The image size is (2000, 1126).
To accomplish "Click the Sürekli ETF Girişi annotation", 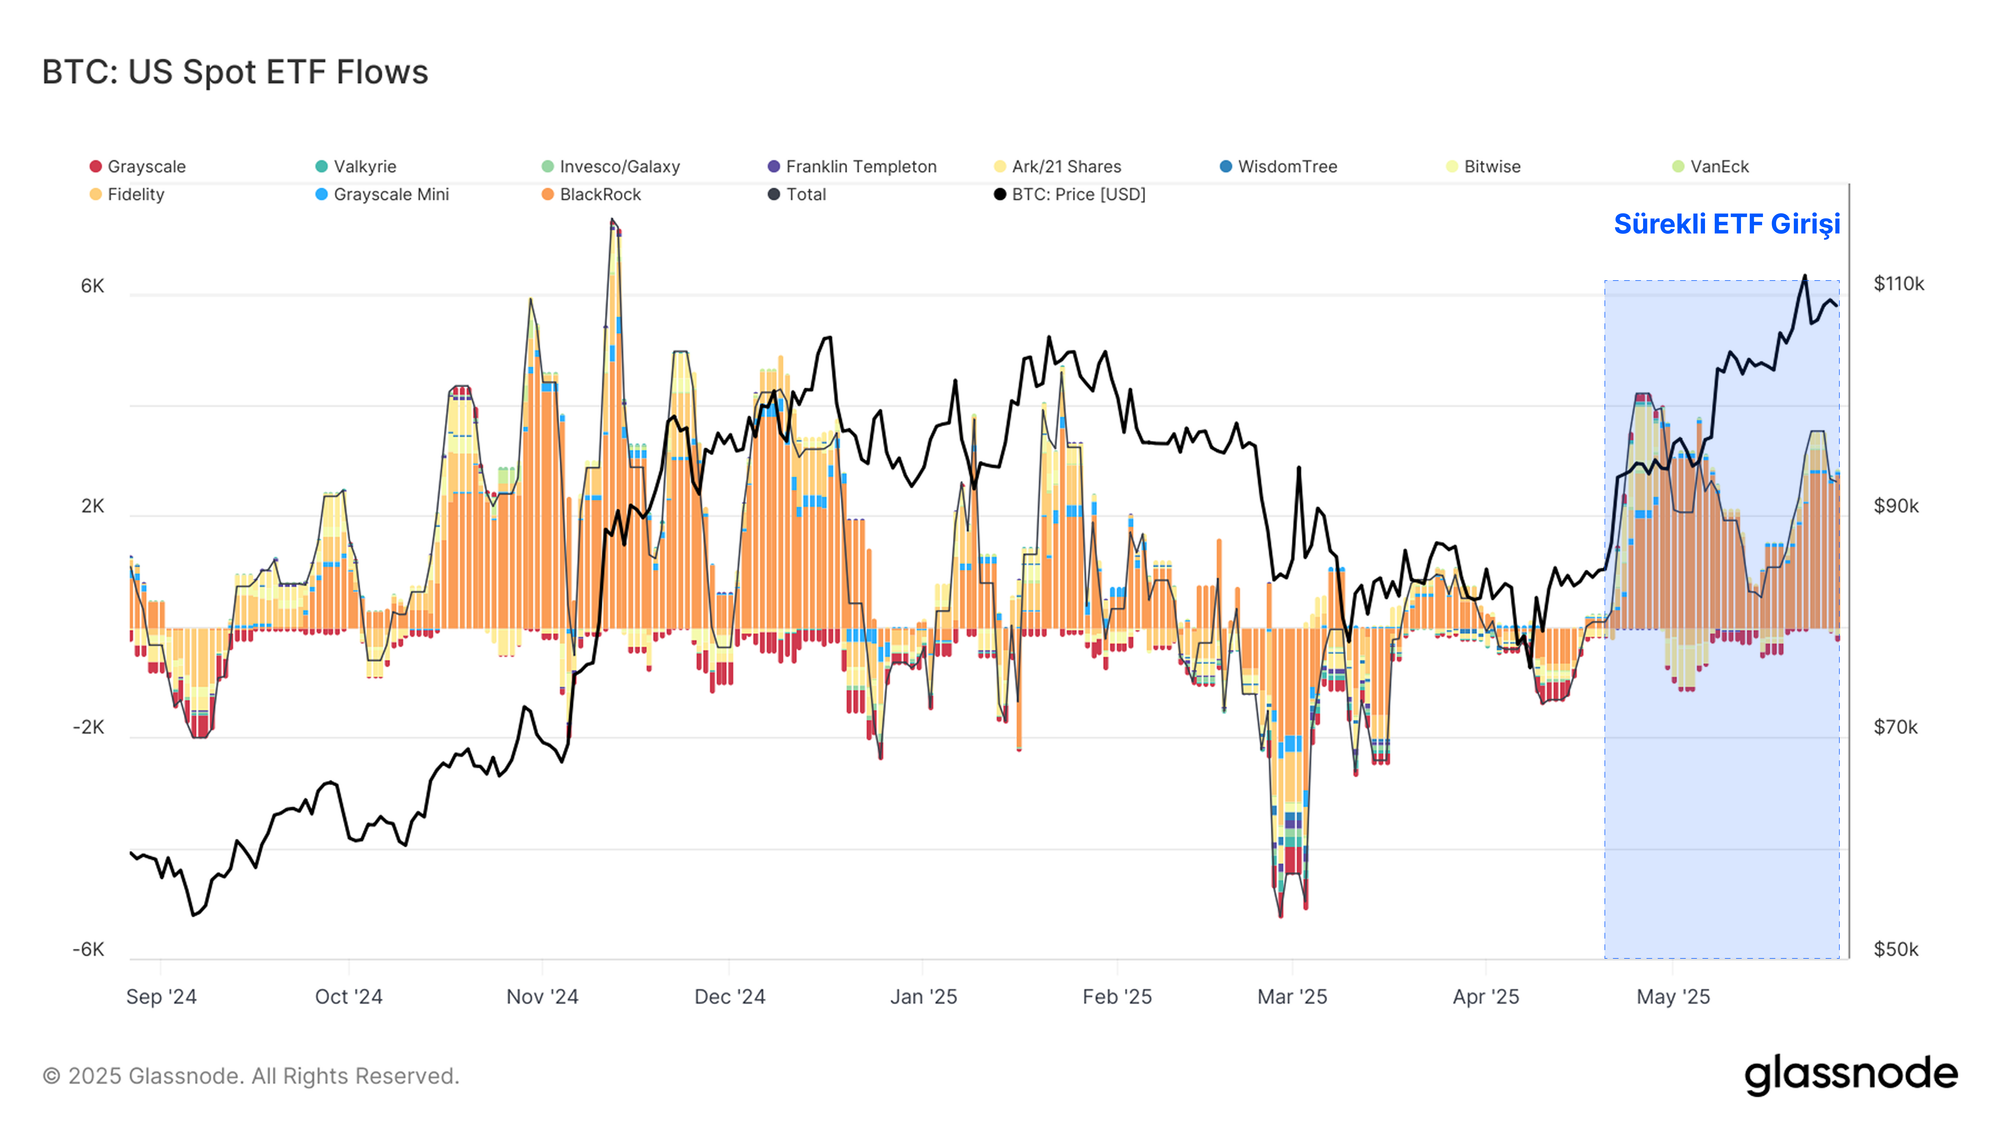I will (x=1726, y=224).
